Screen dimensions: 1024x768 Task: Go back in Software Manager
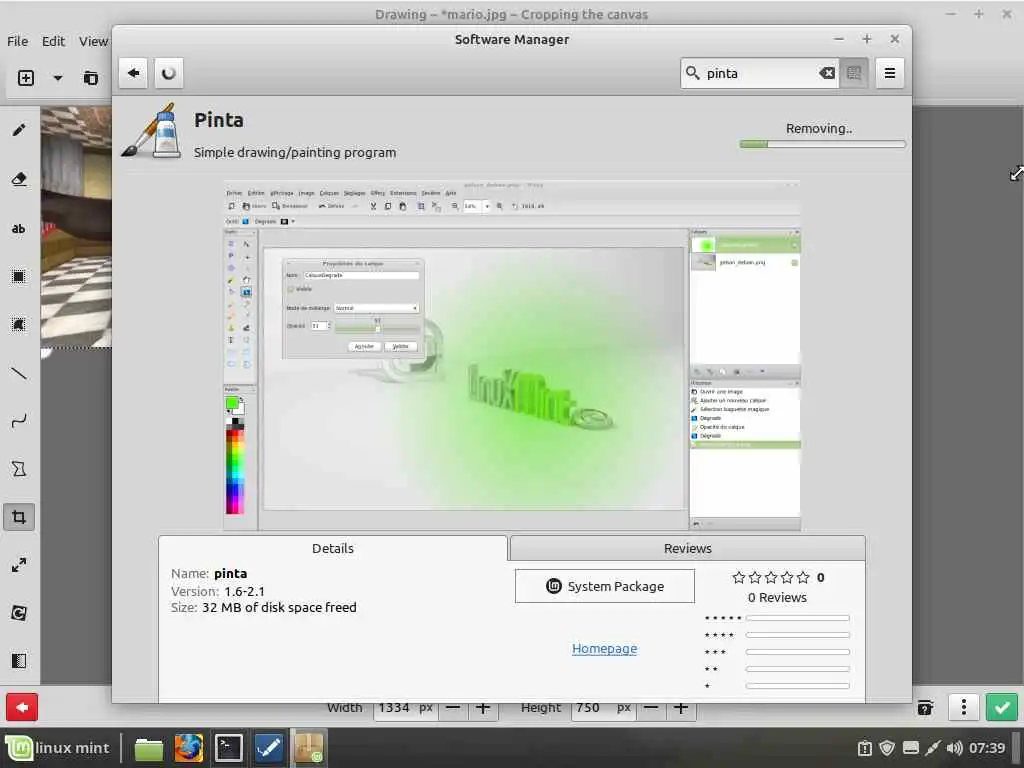click(x=134, y=73)
